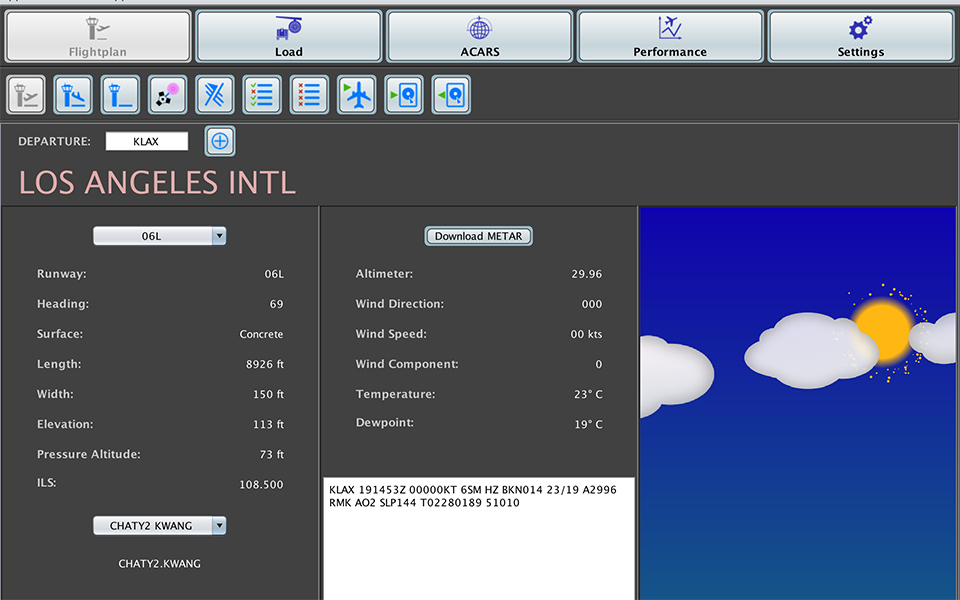
Task: Click the weather sky illustration
Action: [x=798, y=403]
